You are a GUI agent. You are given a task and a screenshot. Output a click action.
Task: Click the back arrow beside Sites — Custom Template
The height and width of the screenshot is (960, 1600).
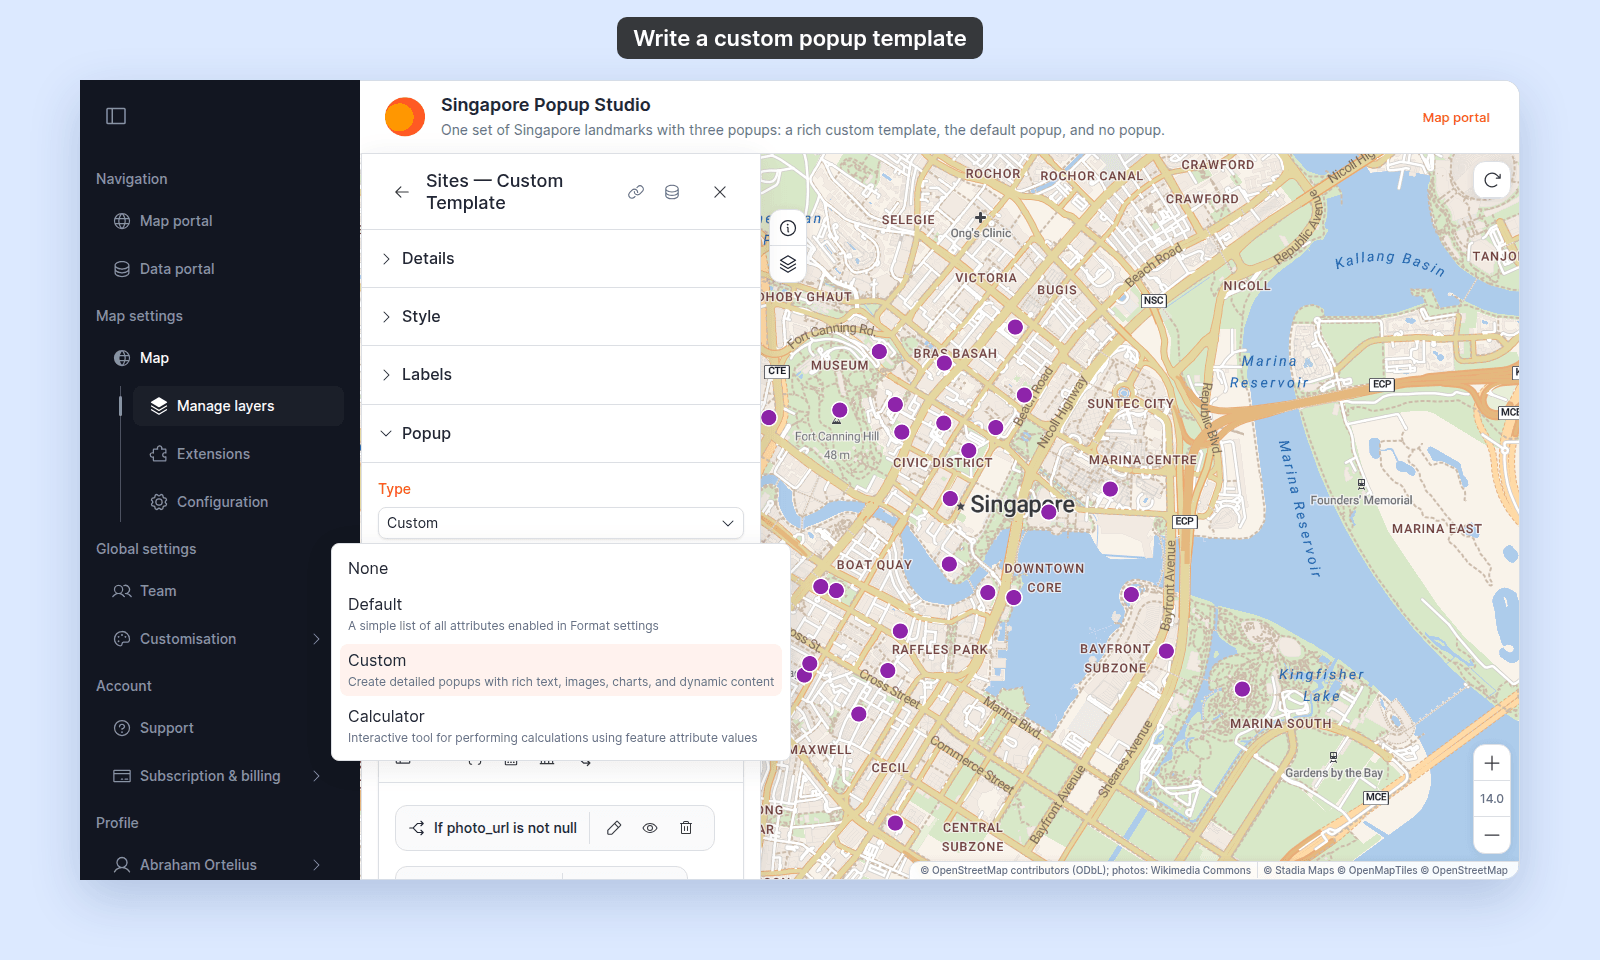tap(401, 192)
